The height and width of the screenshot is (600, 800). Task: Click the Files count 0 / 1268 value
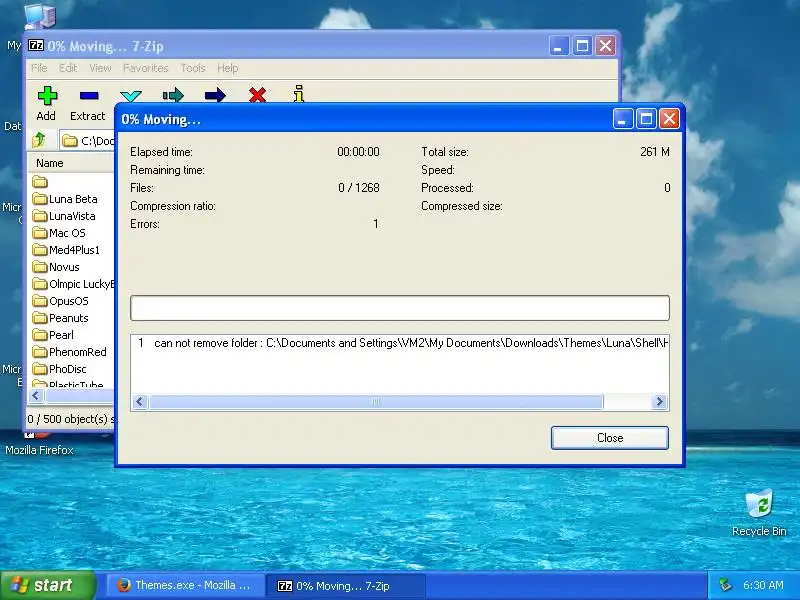click(359, 188)
